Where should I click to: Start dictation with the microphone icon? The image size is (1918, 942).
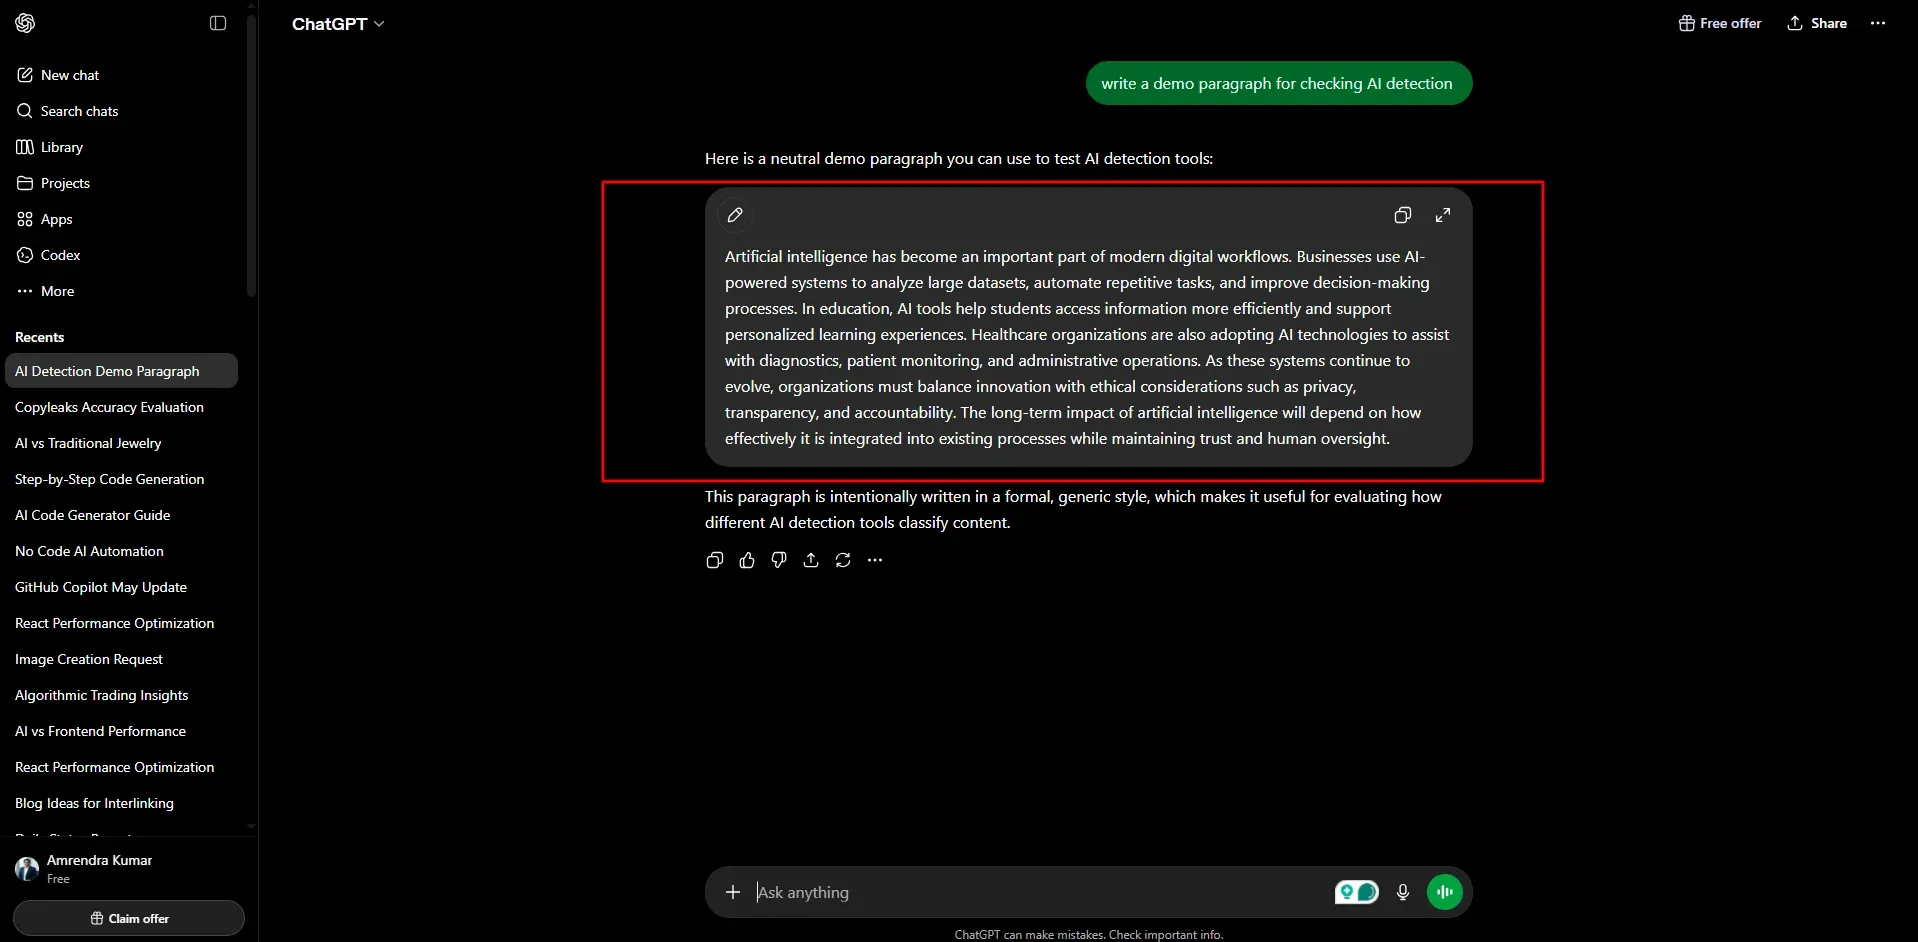coord(1403,892)
